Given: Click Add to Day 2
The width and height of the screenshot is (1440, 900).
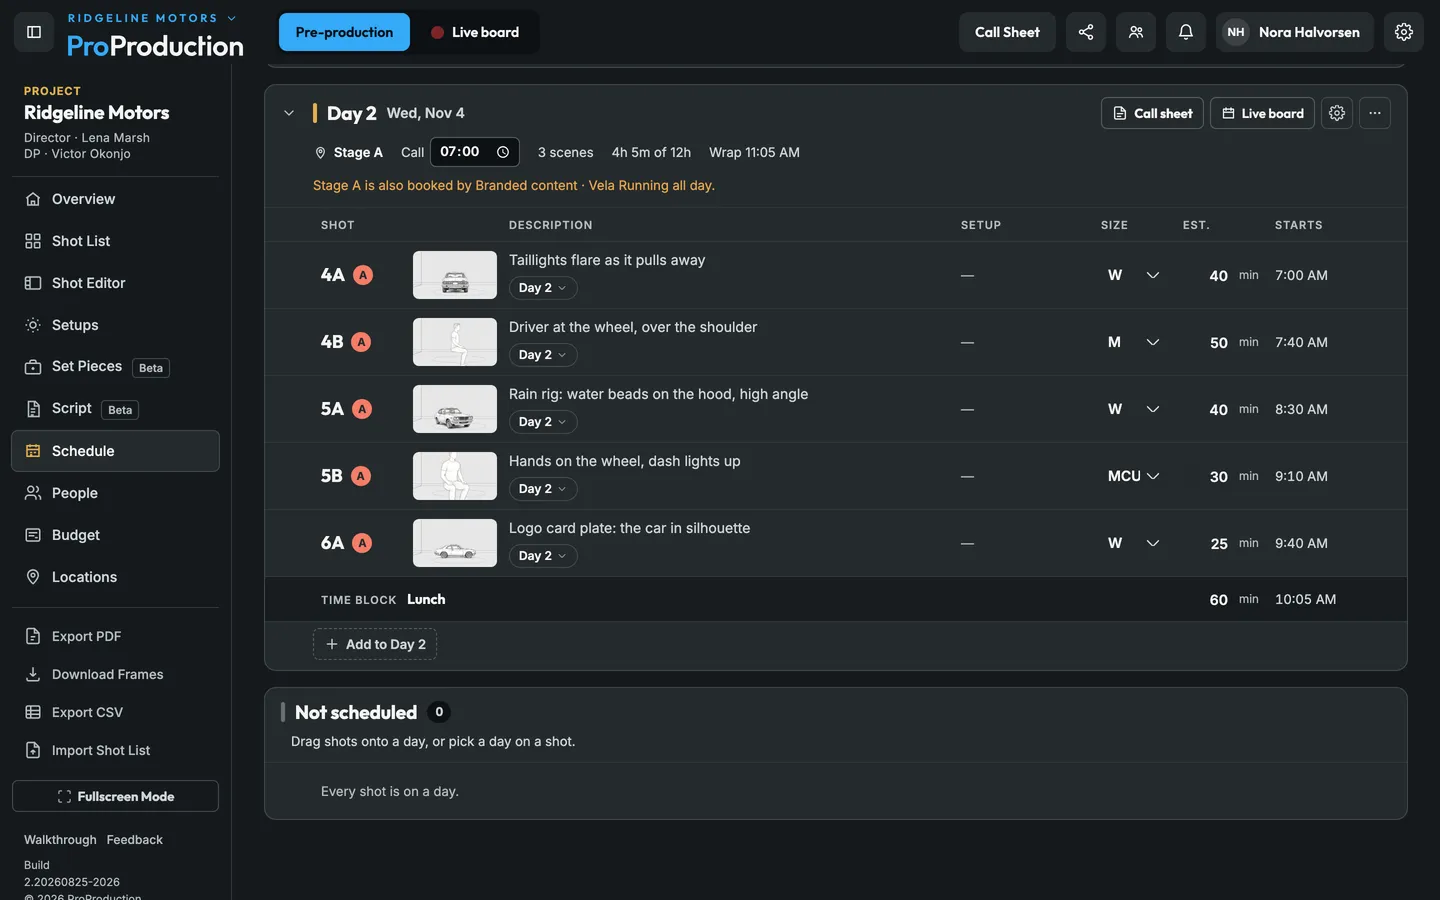Looking at the screenshot, I should click(375, 644).
